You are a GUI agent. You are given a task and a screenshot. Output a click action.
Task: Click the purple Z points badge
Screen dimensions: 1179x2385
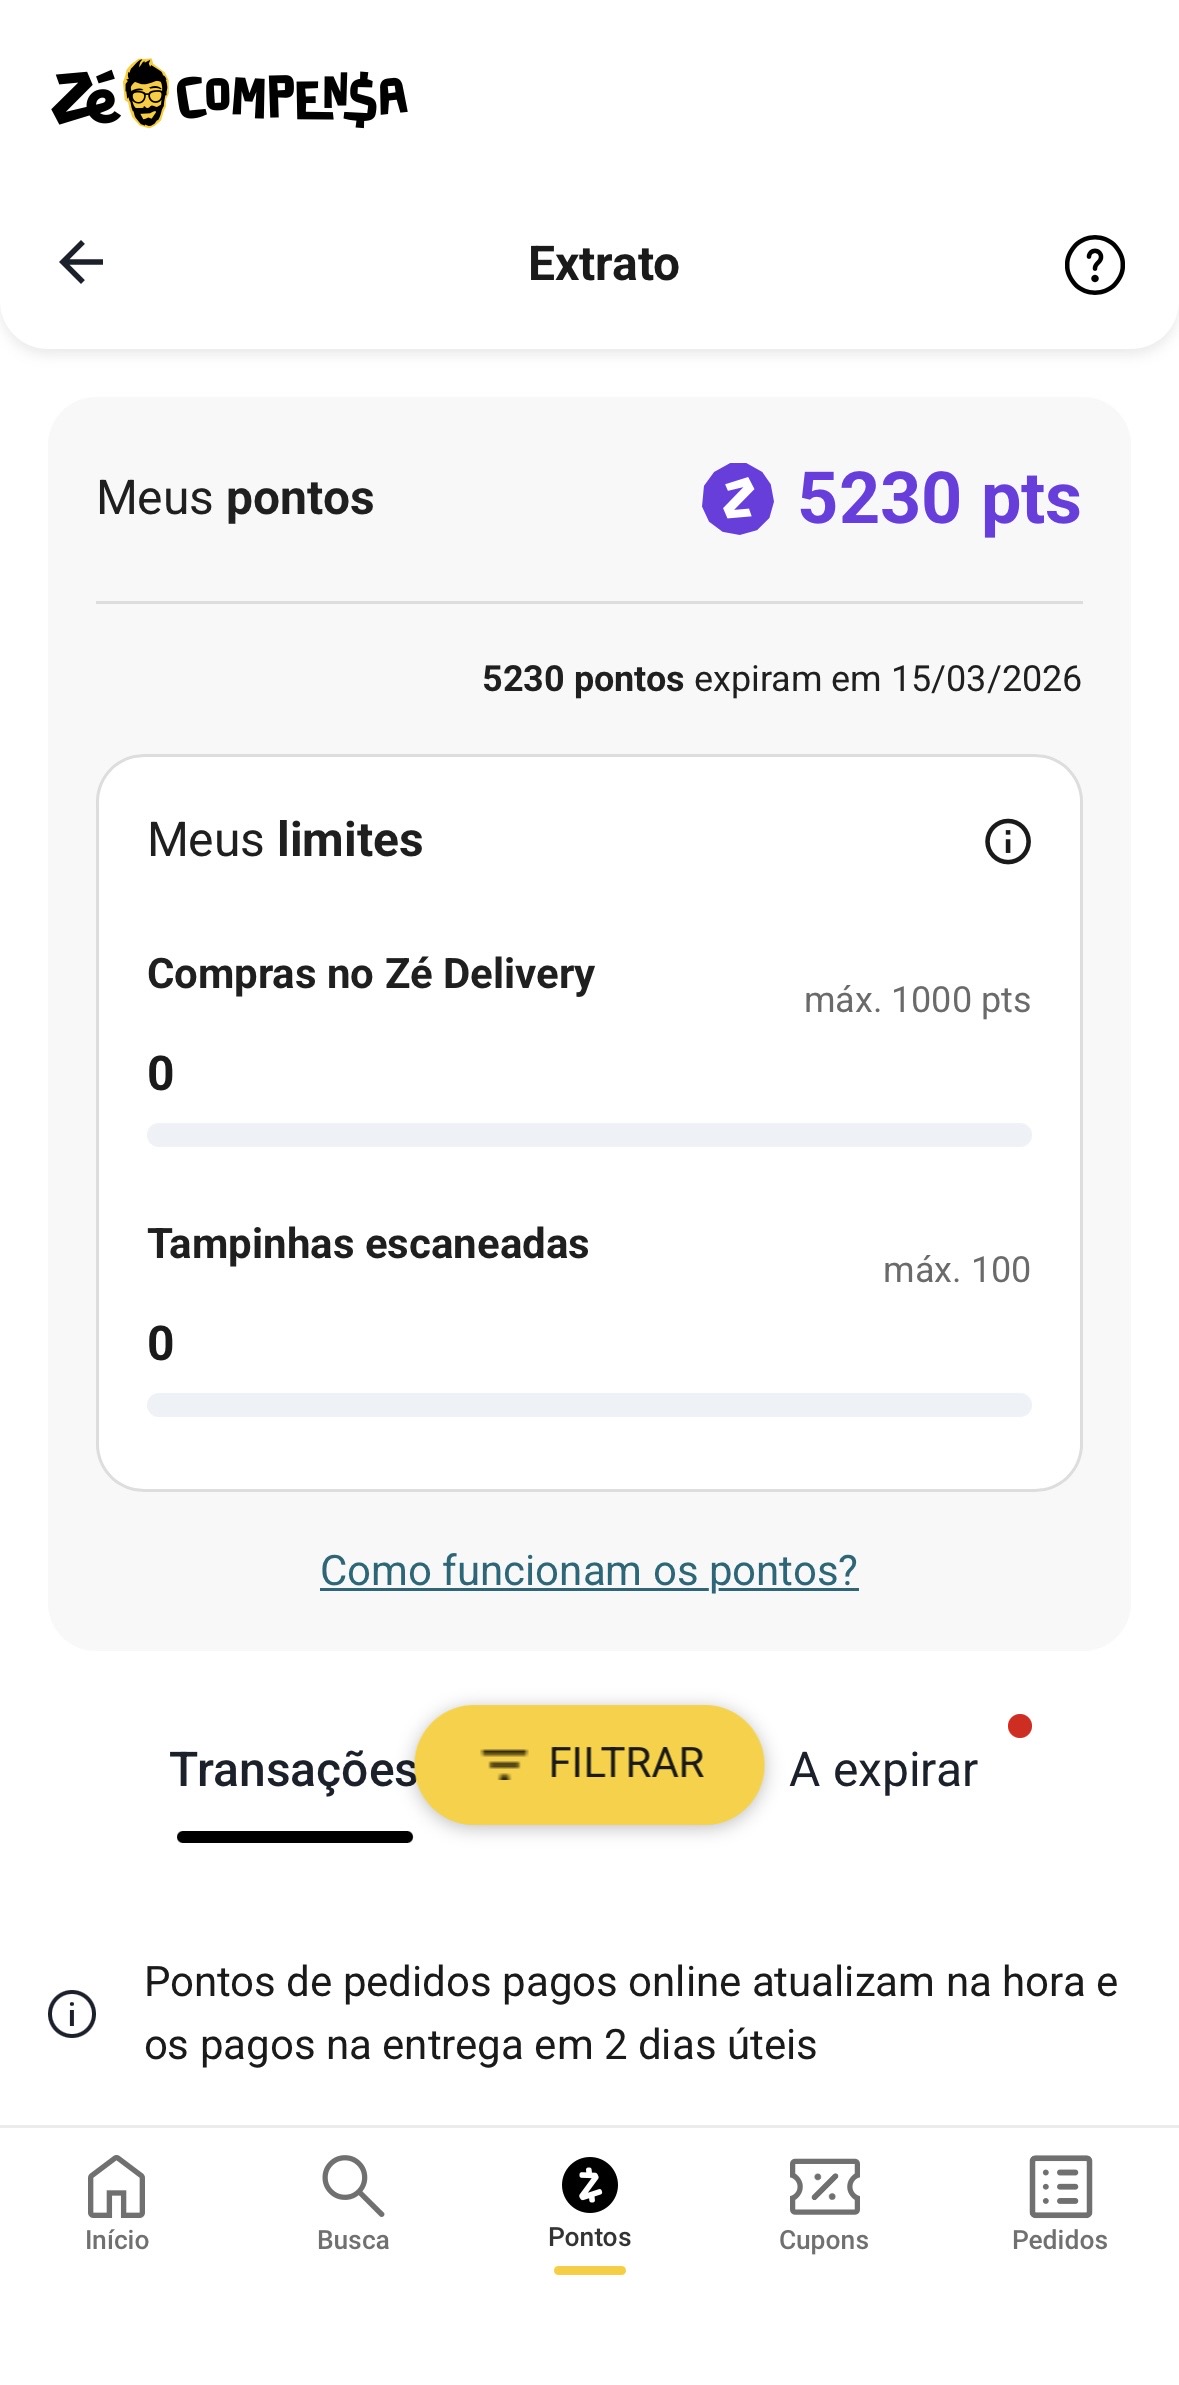click(x=738, y=499)
